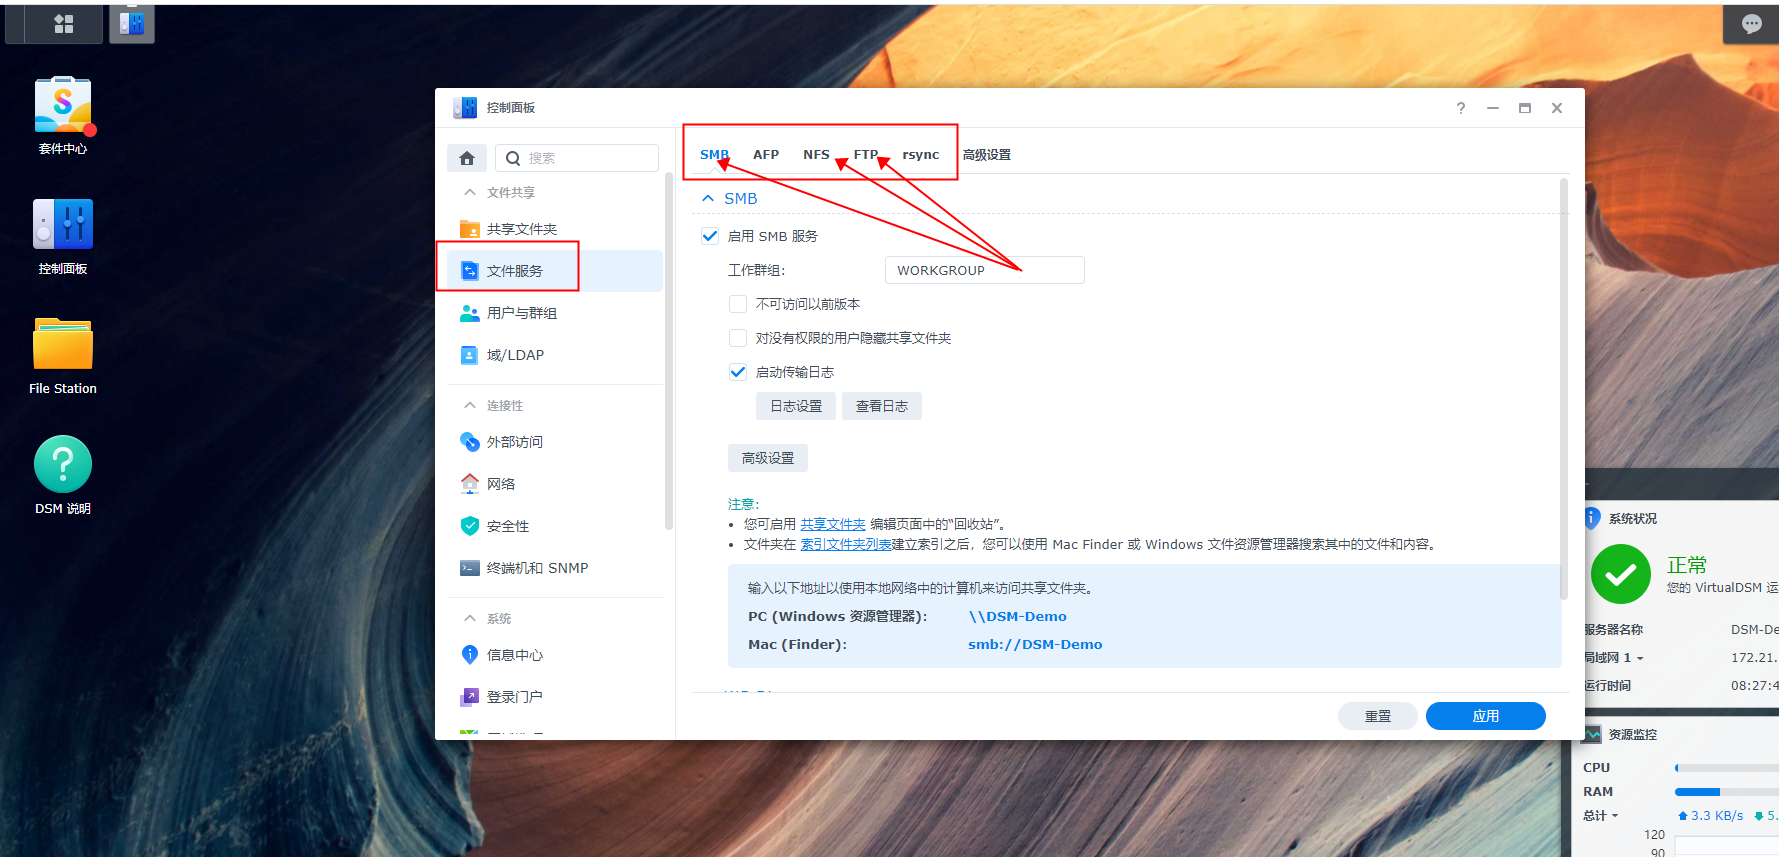This screenshot has width=1779, height=857.
Task: Open the 共享文件夹 link in notes
Action: (x=833, y=524)
